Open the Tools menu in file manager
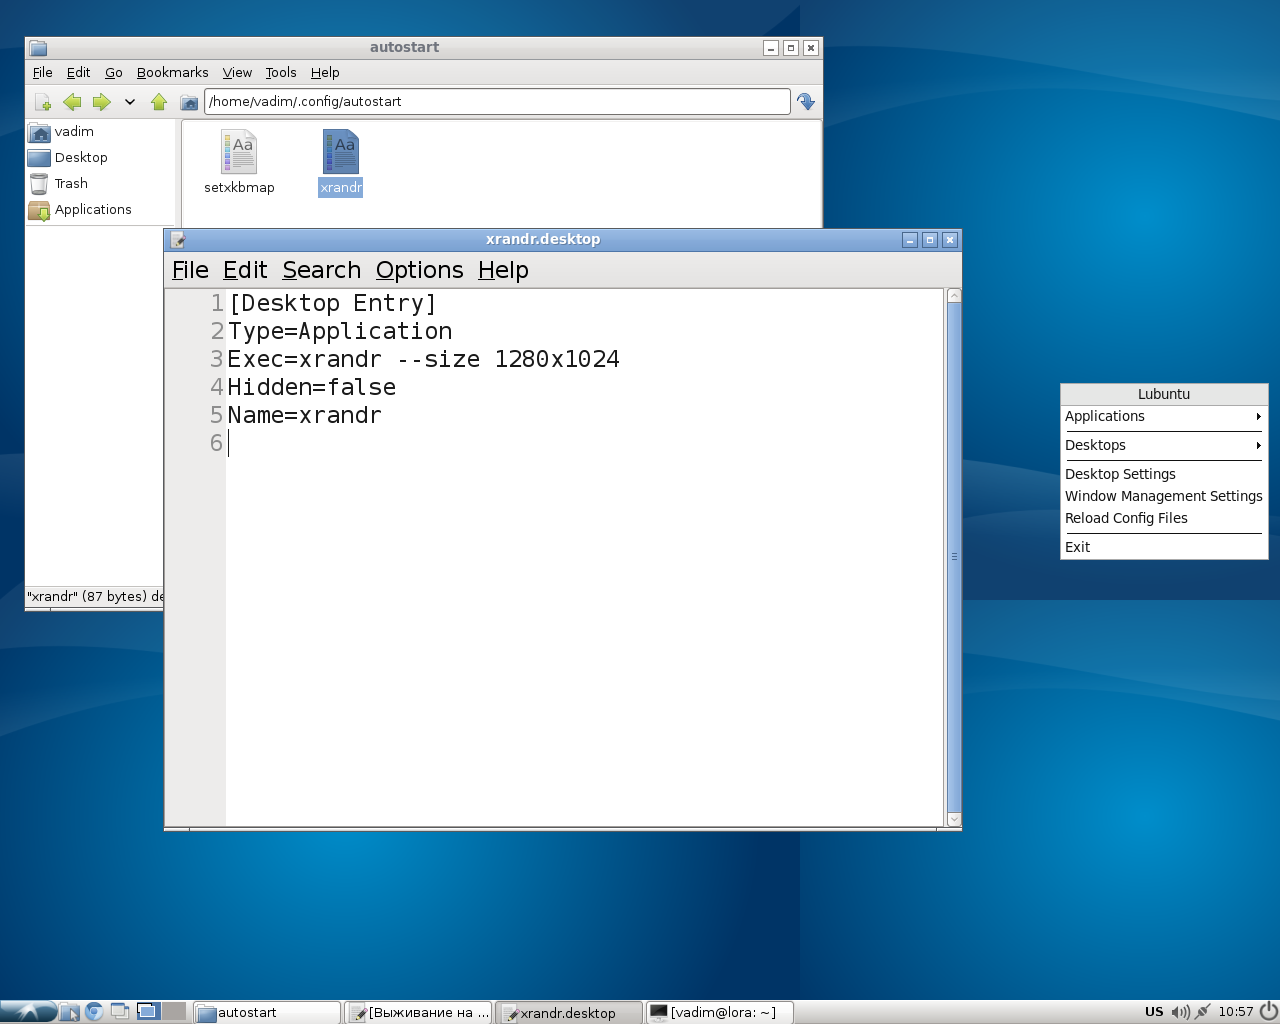 (281, 73)
